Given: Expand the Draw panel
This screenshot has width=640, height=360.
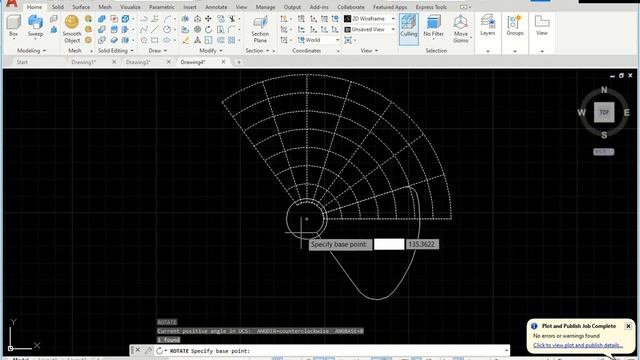Looking at the screenshot, I should (158, 51).
